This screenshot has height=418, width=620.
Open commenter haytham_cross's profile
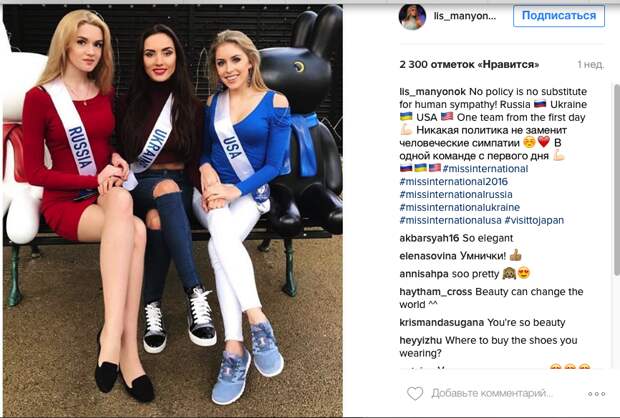click(x=436, y=292)
